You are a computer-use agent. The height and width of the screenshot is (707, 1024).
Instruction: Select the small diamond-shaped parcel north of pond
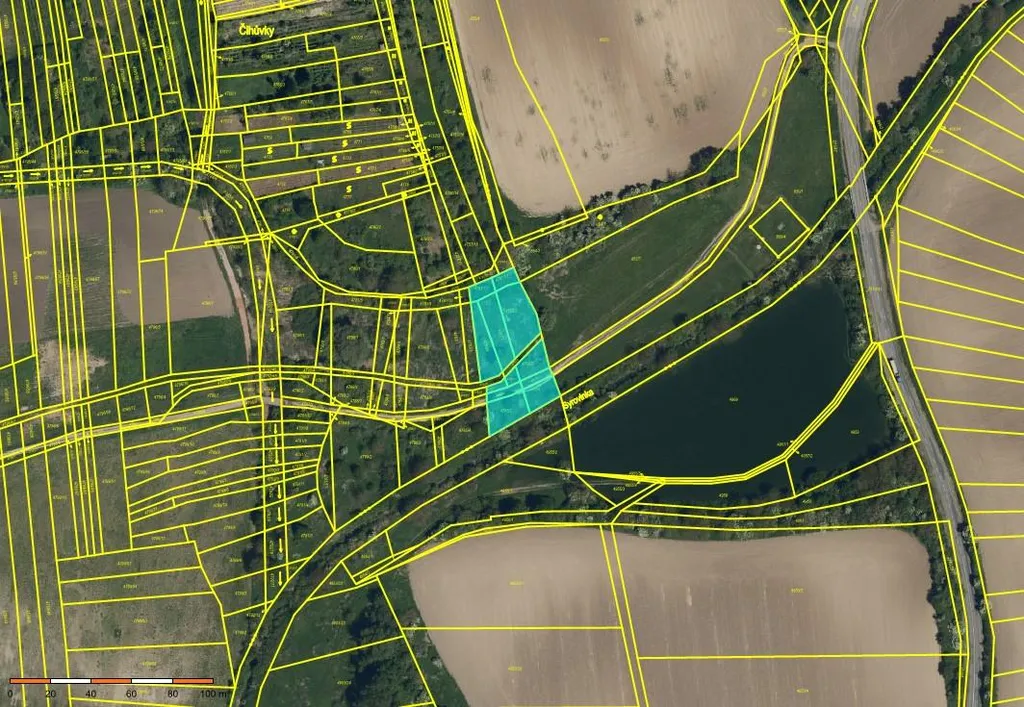pyautogui.click(x=778, y=228)
